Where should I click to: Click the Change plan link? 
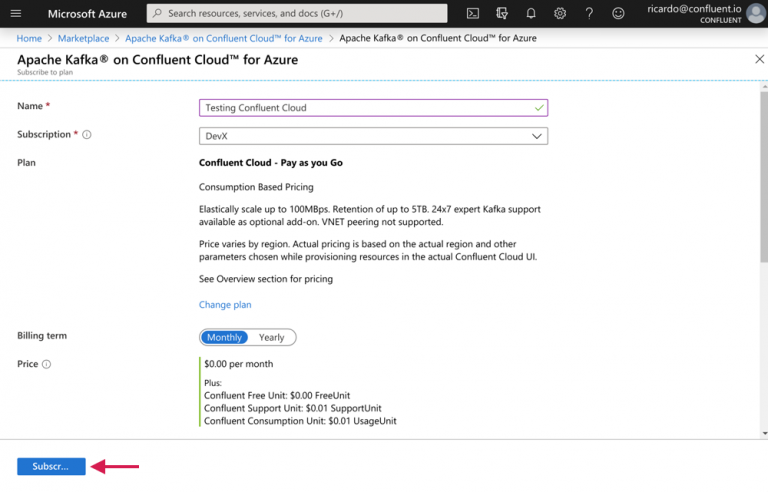click(x=225, y=305)
